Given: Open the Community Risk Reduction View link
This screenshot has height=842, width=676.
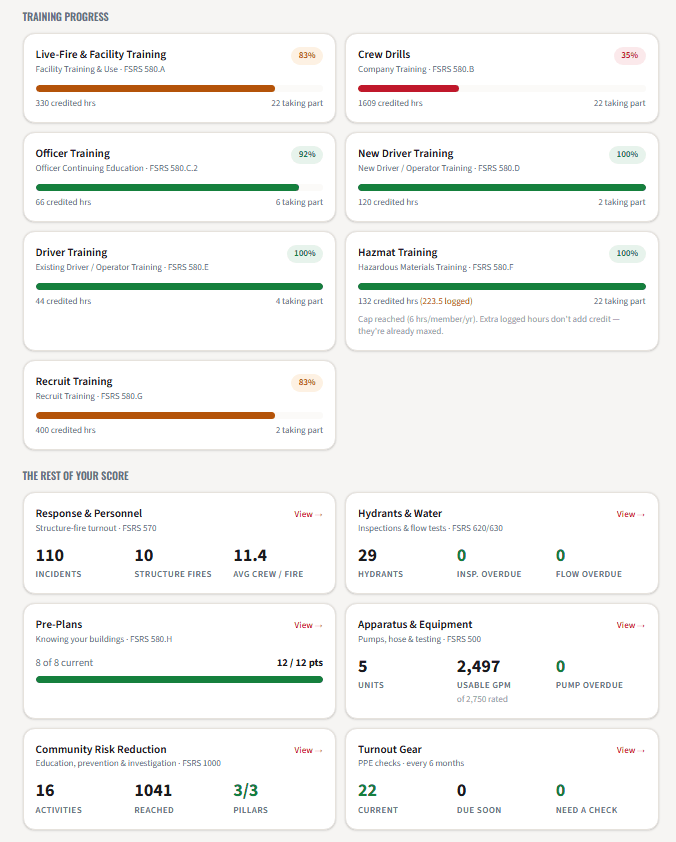Looking at the screenshot, I should (x=308, y=750).
